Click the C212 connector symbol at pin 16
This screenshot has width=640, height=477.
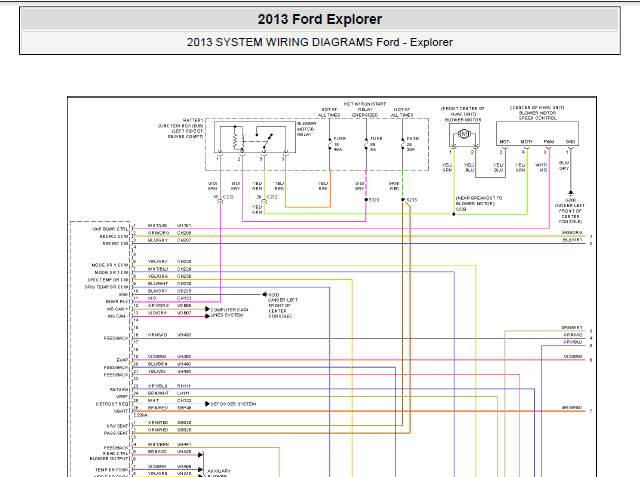click(220, 200)
